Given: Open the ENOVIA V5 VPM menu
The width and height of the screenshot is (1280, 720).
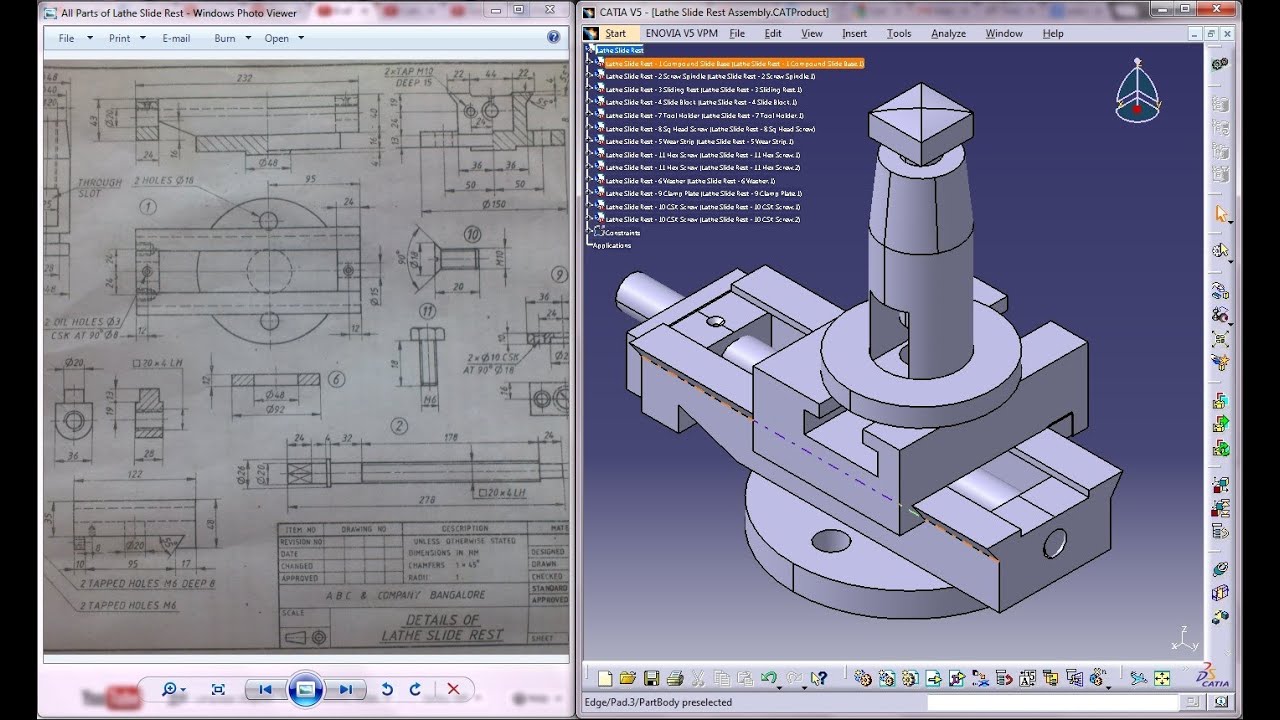Looking at the screenshot, I should pyautogui.click(x=681, y=33).
